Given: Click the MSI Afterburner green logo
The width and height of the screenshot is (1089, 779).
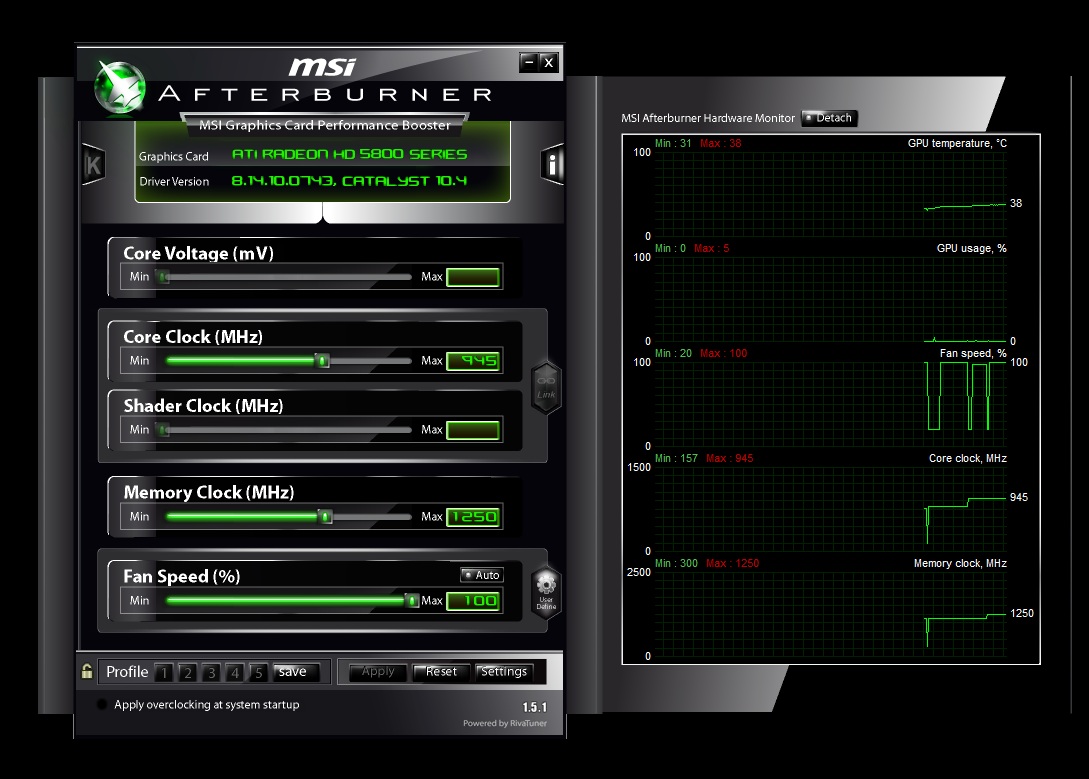Looking at the screenshot, I should pyautogui.click(x=119, y=87).
